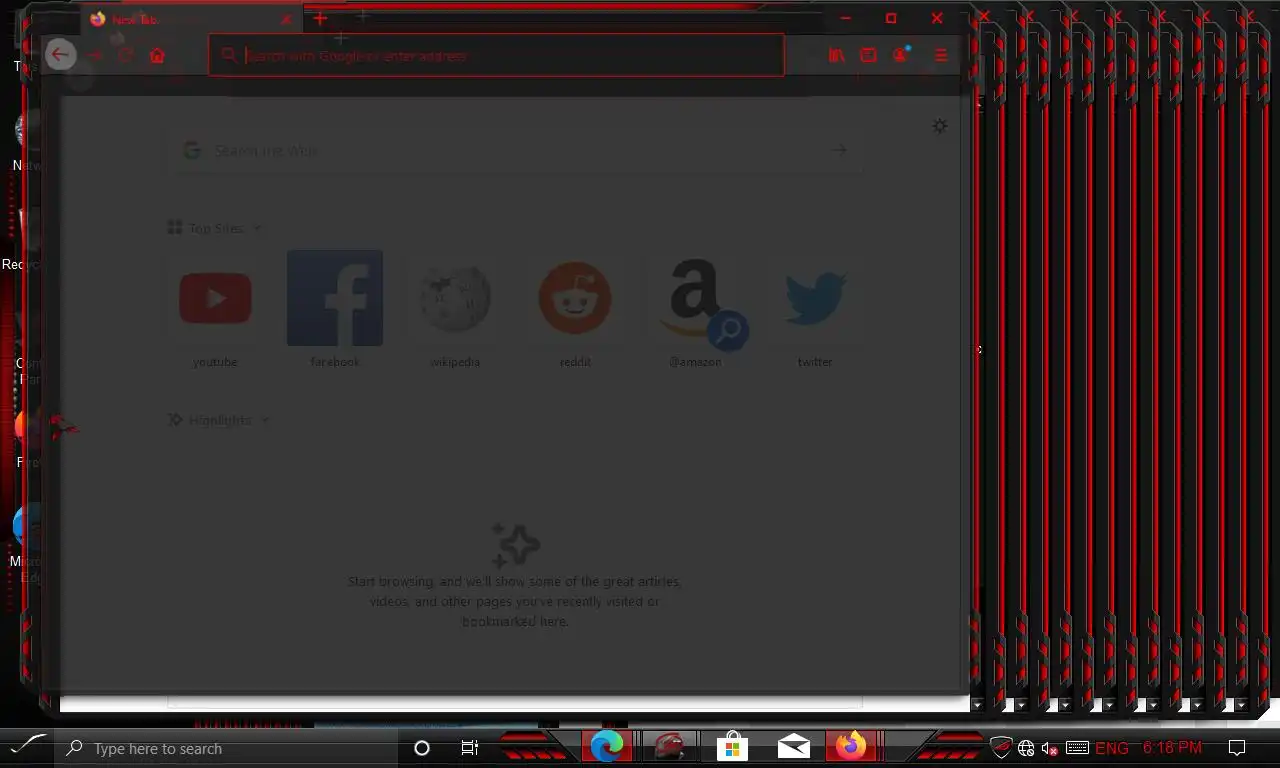
Task: Open Task View on taskbar
Action: pyautogui.click(x=470, y=748)
